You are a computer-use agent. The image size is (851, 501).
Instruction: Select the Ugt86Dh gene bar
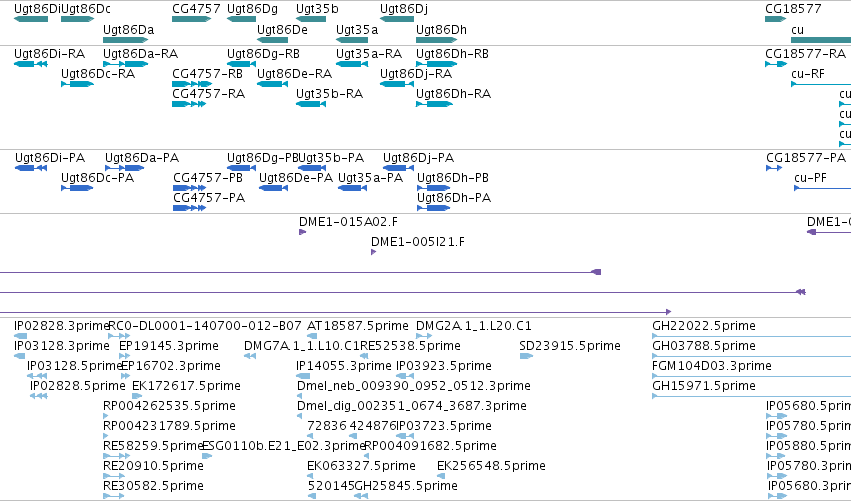tap(437, 40)
